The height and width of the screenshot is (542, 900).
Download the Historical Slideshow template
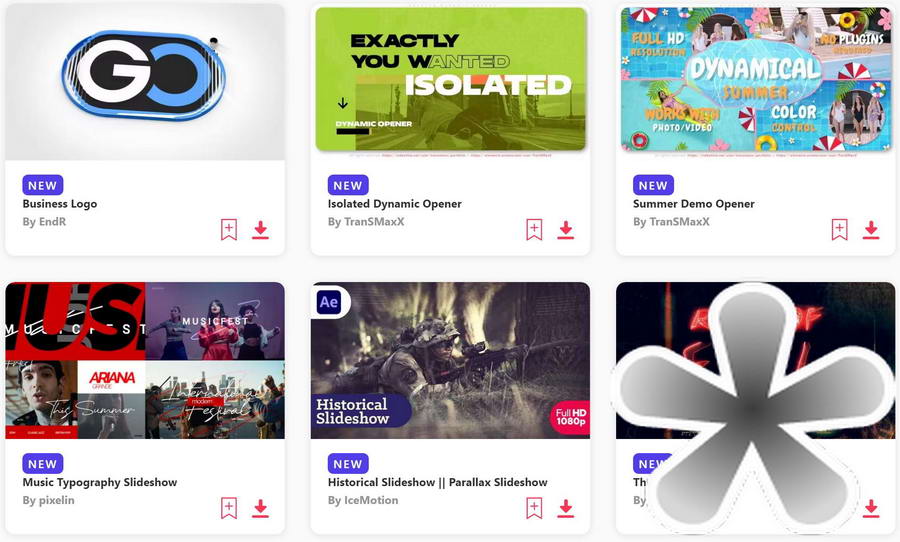pos(565,508)
